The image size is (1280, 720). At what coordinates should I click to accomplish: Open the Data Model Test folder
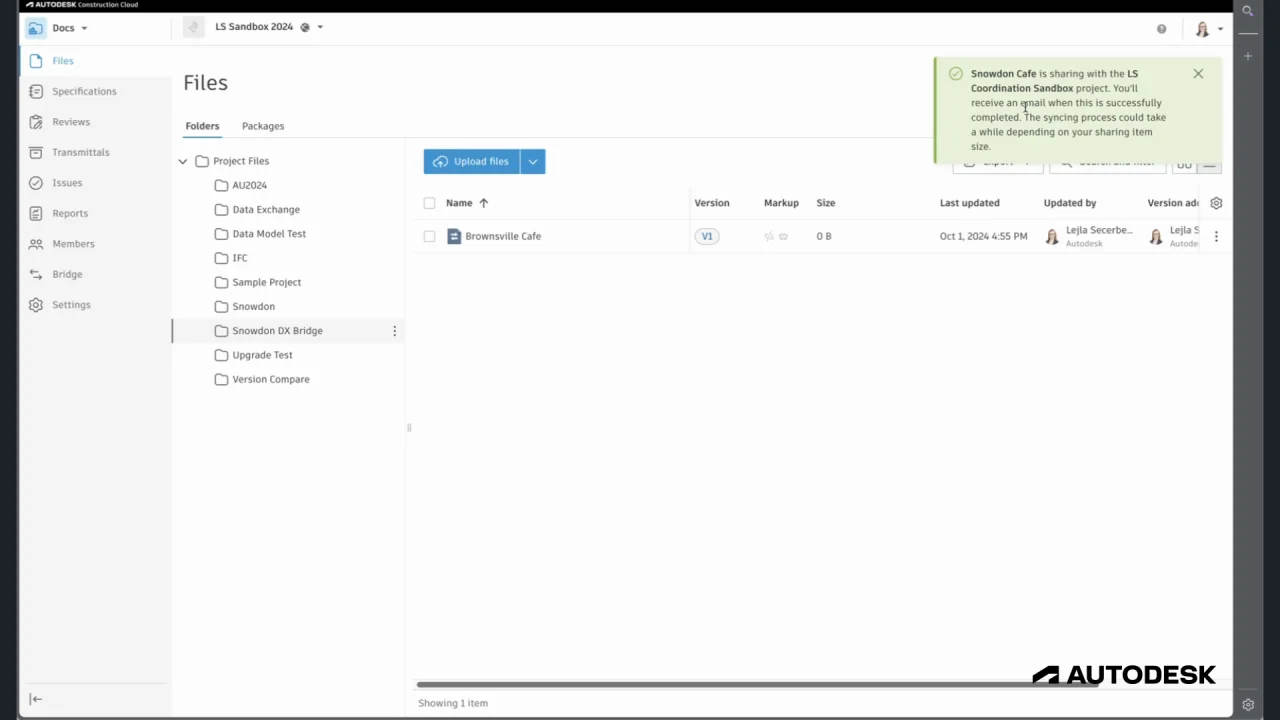click(269, 234)
